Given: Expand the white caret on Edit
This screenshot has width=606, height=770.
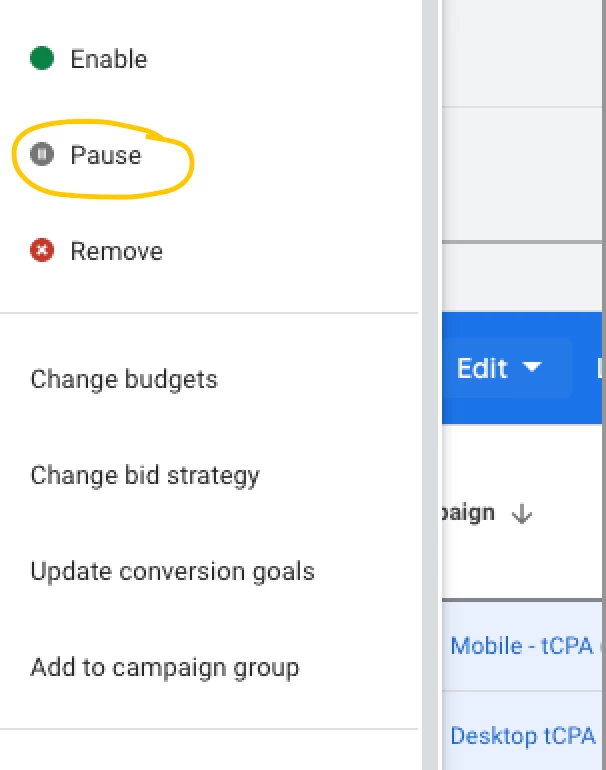Looking at the screenshot, I should click(532, 368).
